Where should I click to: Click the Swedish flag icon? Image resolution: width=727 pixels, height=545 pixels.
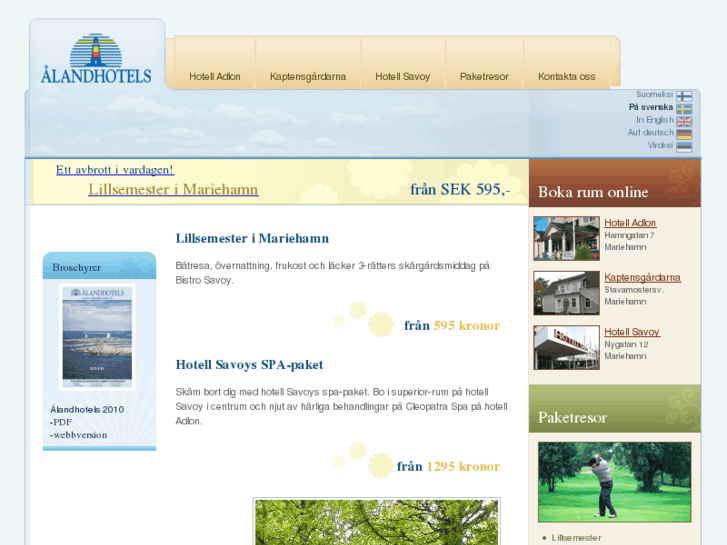[684, 109]
